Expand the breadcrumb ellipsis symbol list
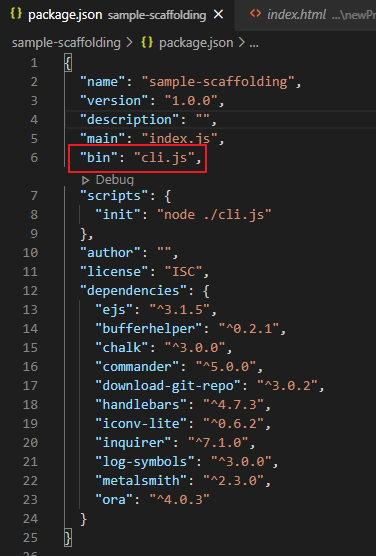 (254, 43)
